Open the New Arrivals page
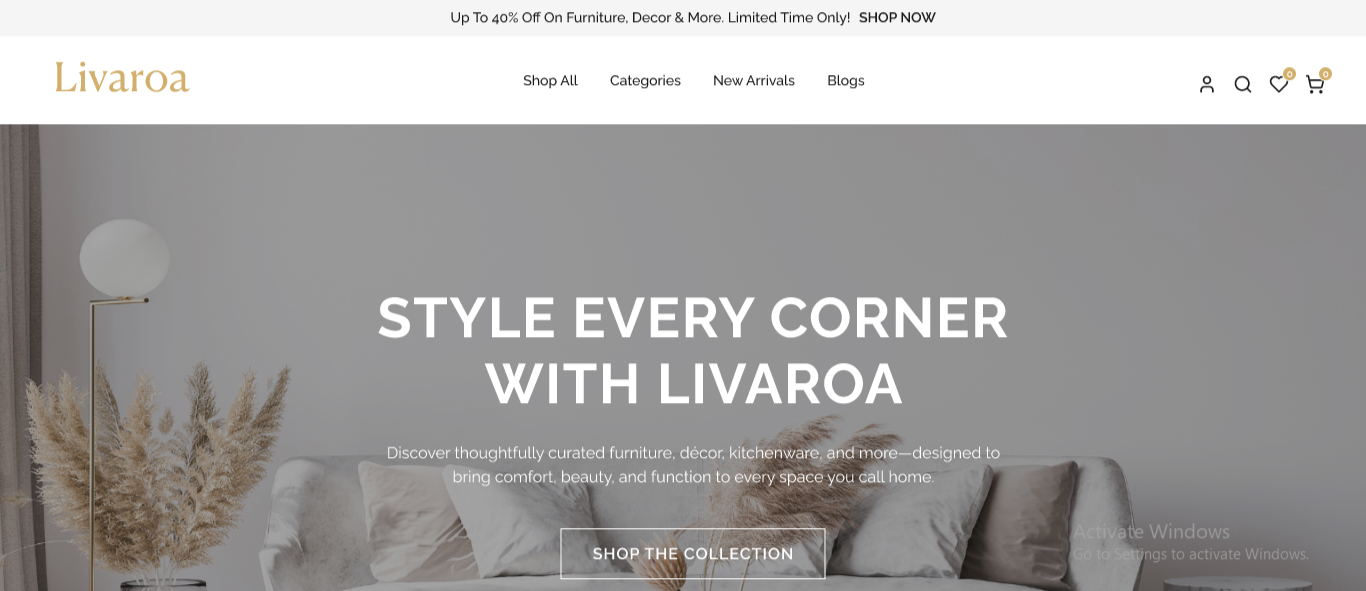Screen dimensions: 1366x591 (x=754, y=80)
